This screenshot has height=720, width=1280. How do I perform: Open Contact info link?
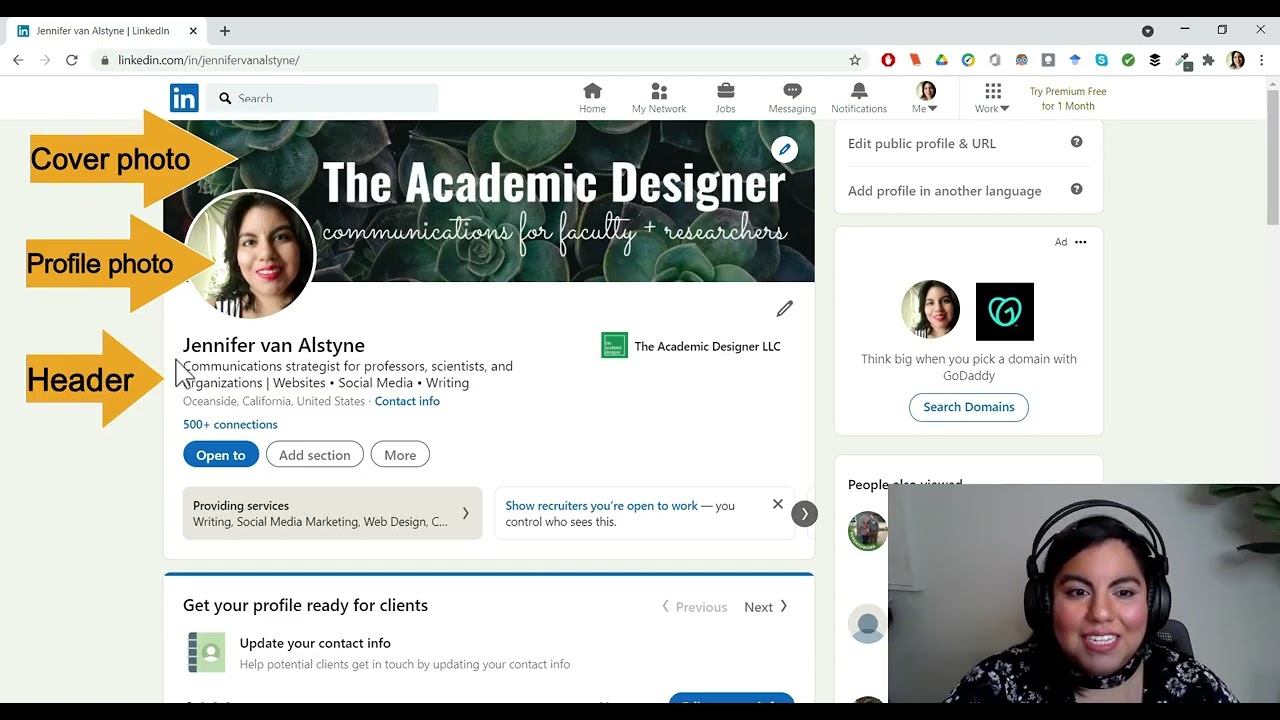point(407,401)
